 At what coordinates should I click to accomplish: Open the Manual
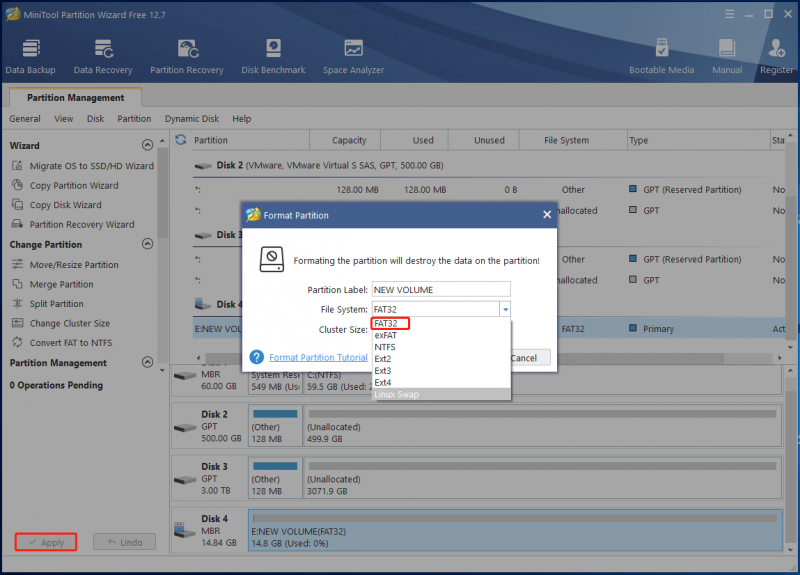point(727,57)
